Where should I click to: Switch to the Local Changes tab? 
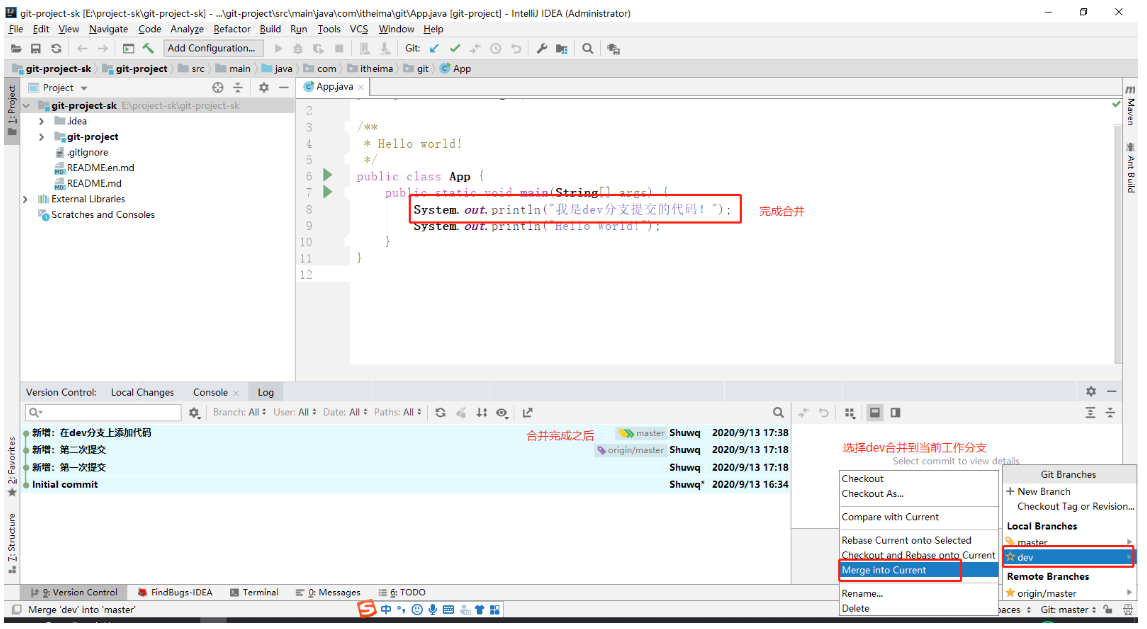coord(143,392)
